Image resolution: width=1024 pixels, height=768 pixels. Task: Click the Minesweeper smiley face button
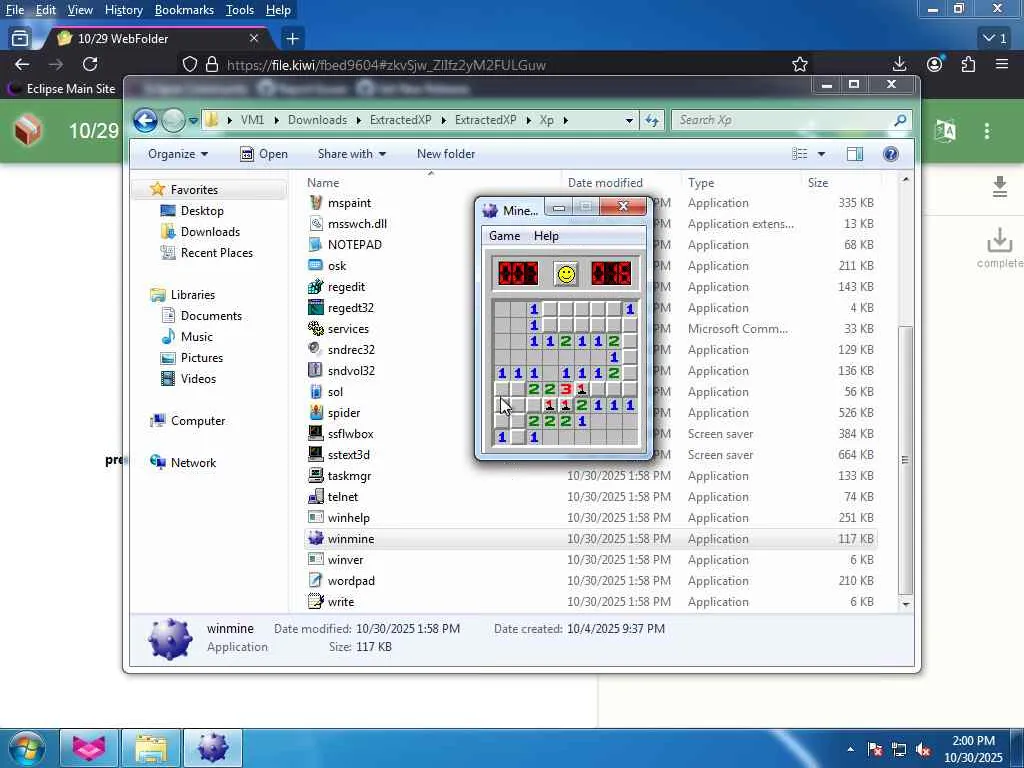pos(566,274)
